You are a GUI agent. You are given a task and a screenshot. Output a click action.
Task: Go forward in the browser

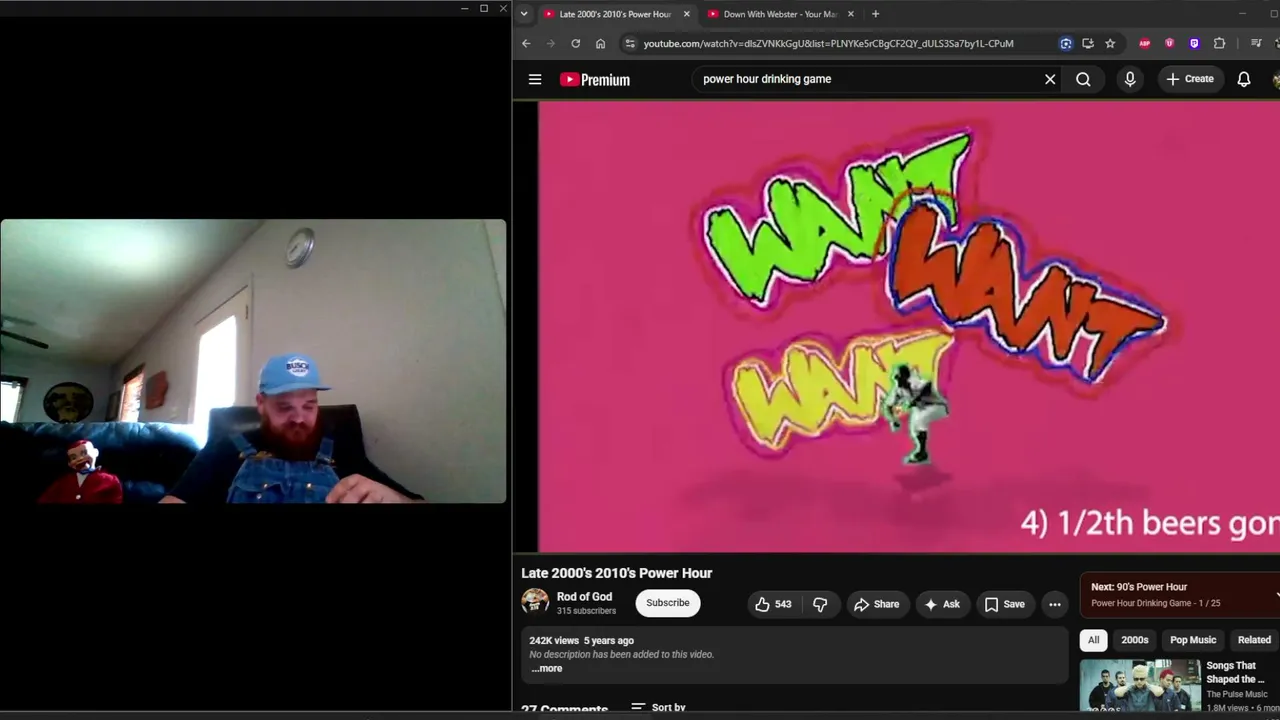click(x=550, y=43)
